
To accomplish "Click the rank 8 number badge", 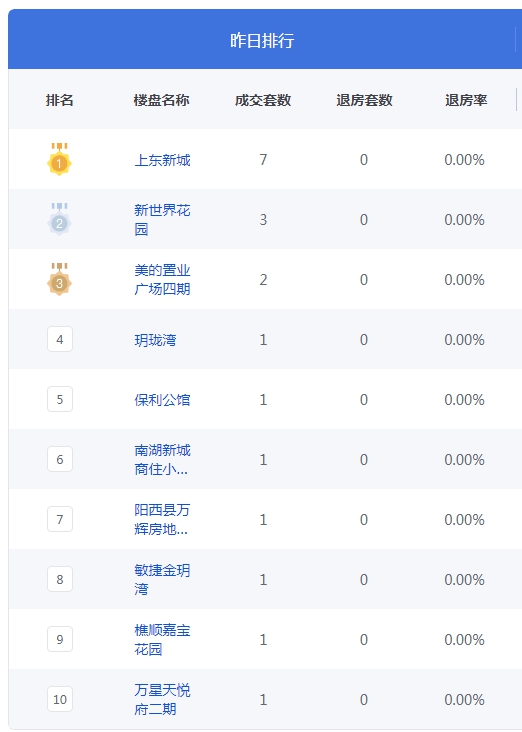I will click(60, 579).
